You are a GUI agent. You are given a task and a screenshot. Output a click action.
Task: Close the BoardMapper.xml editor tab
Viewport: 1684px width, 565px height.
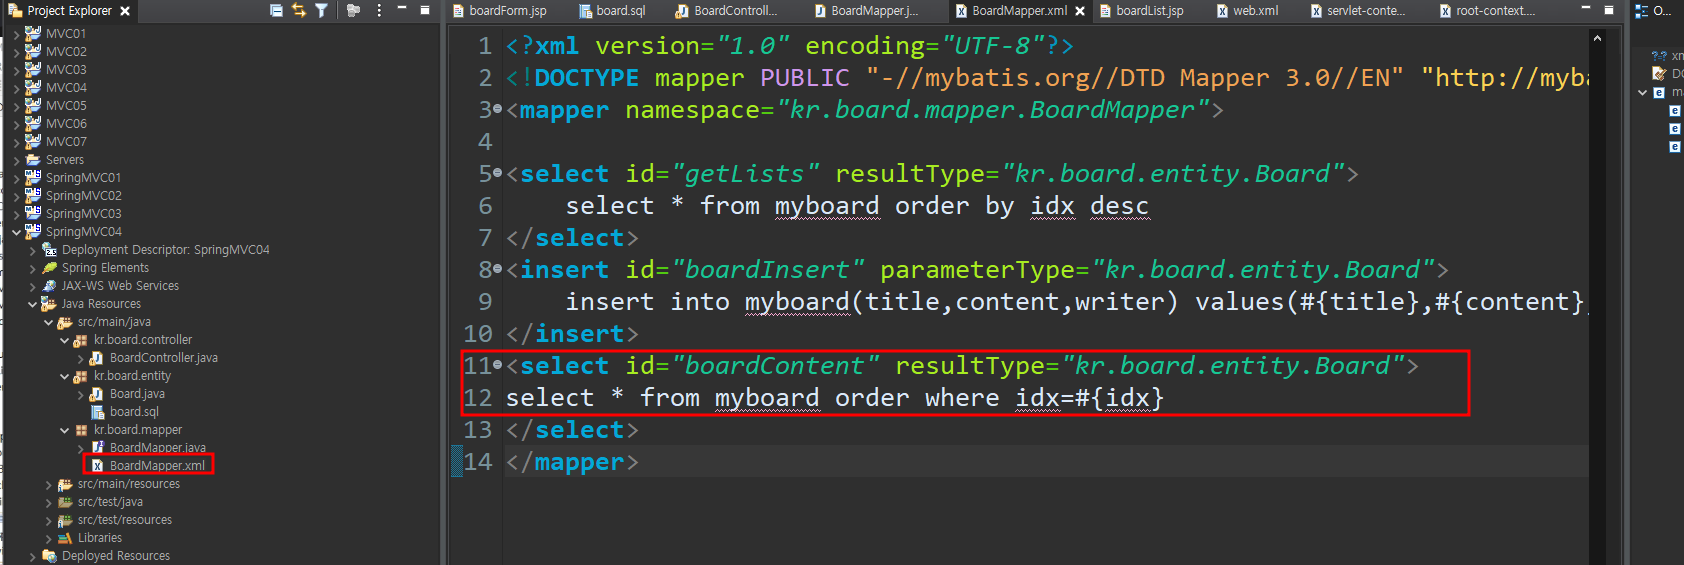(1080, 11)
